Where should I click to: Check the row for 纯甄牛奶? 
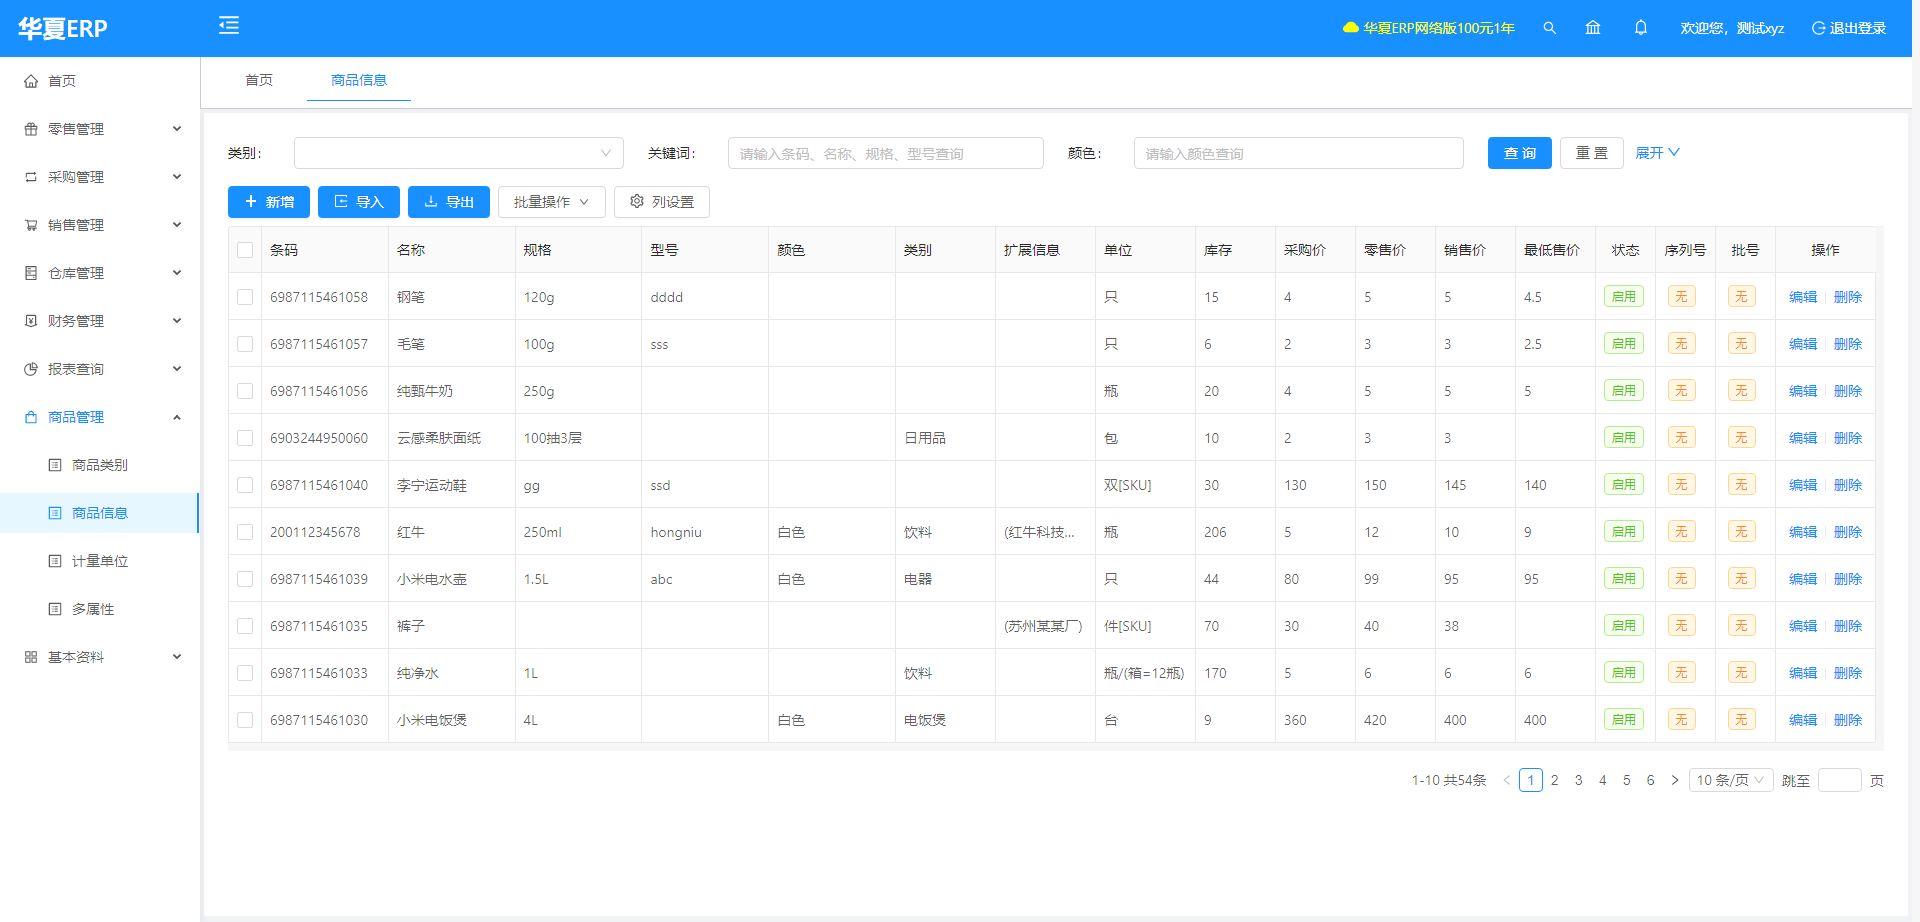coord(245,391)
